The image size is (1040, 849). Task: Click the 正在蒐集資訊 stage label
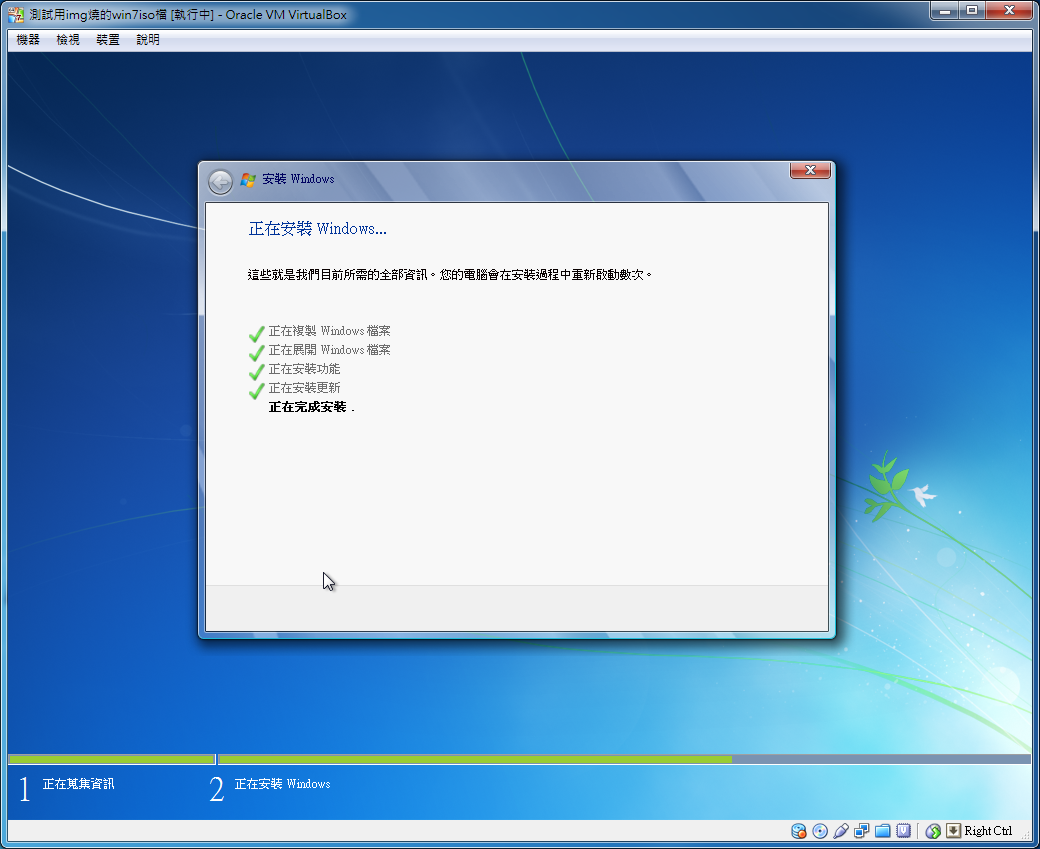pos(78,784)
